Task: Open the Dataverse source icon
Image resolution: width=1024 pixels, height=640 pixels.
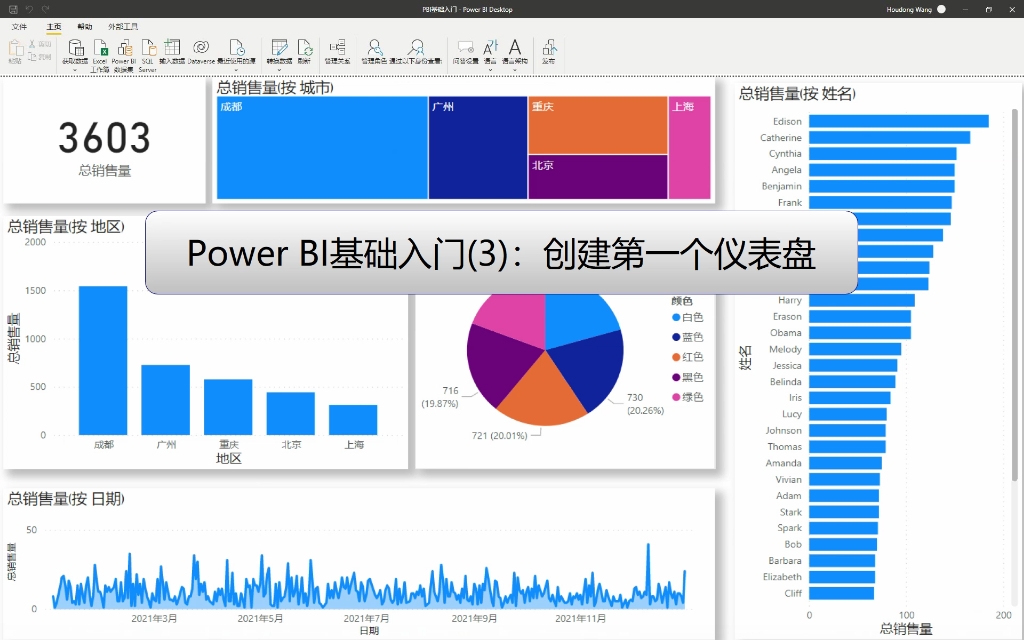Action: (x=201, y=47)
